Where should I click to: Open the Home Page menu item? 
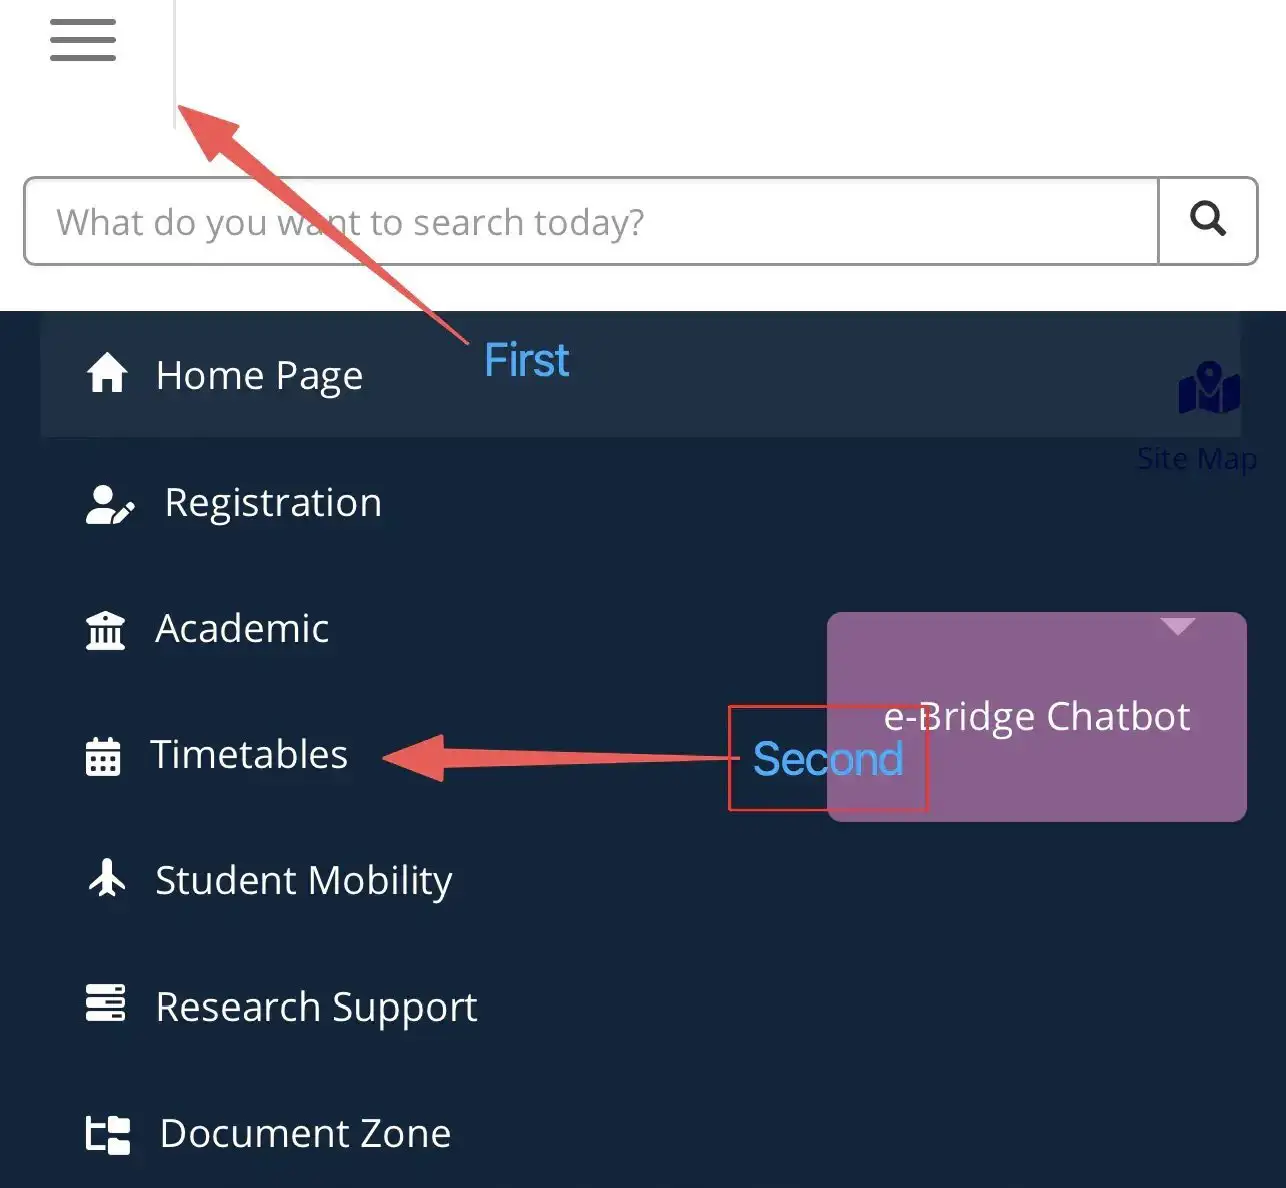click(x=259, y=376)
